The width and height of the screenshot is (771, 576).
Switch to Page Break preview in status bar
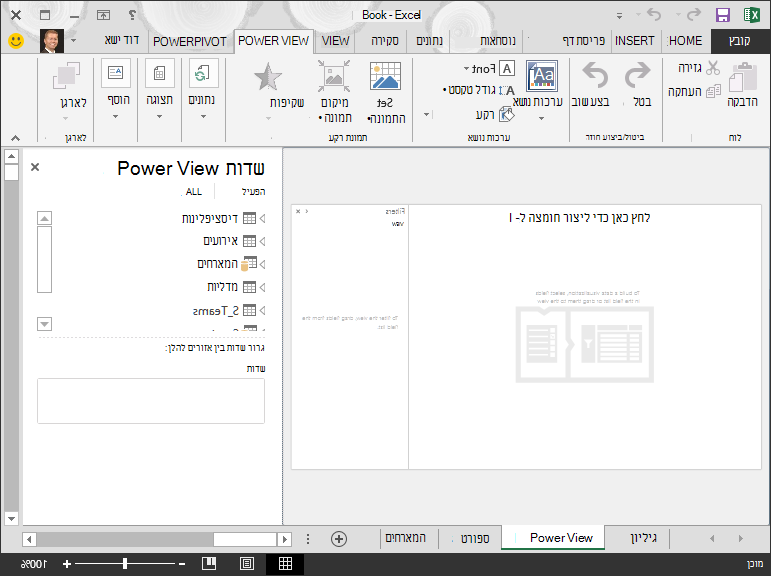(208, 564)
